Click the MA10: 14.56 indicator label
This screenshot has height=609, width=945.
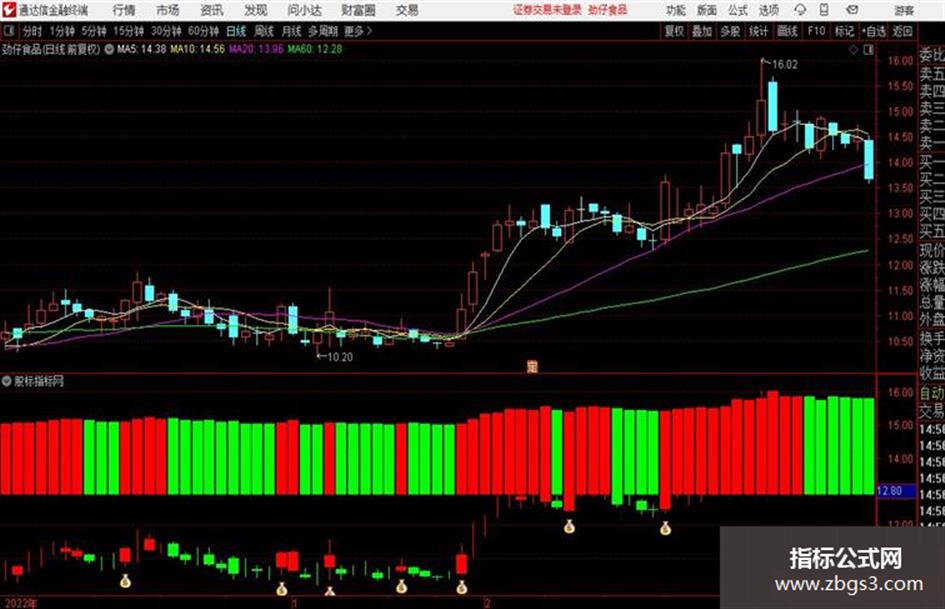(x=198, y=49)
